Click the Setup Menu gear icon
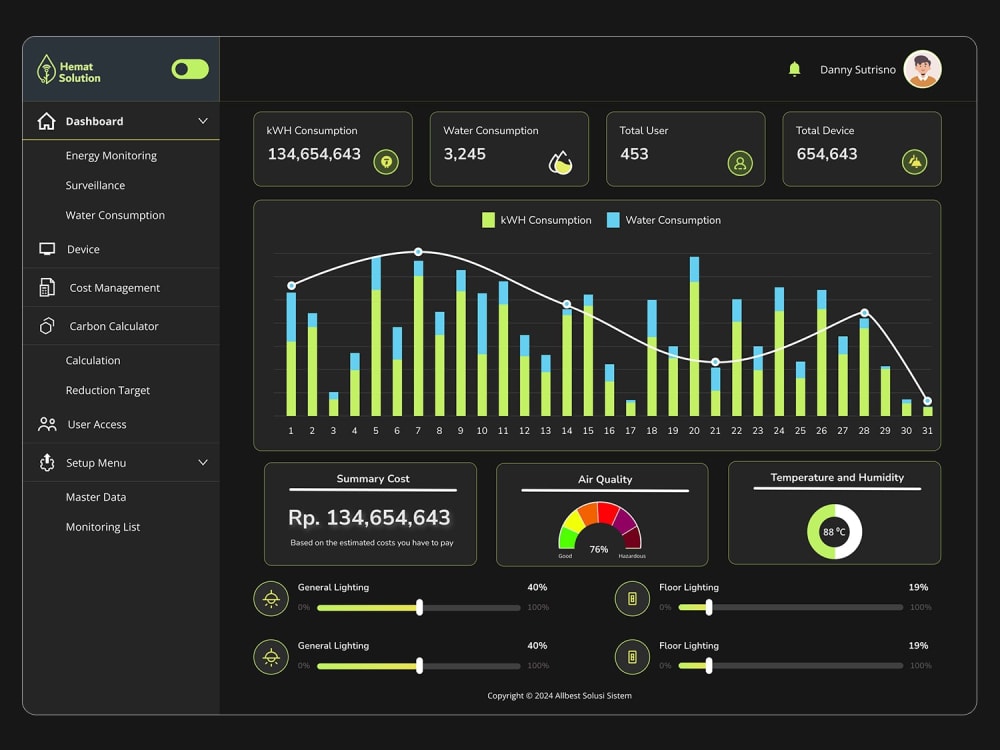This screenshot has height=750, width=1000. click(47, 462)
